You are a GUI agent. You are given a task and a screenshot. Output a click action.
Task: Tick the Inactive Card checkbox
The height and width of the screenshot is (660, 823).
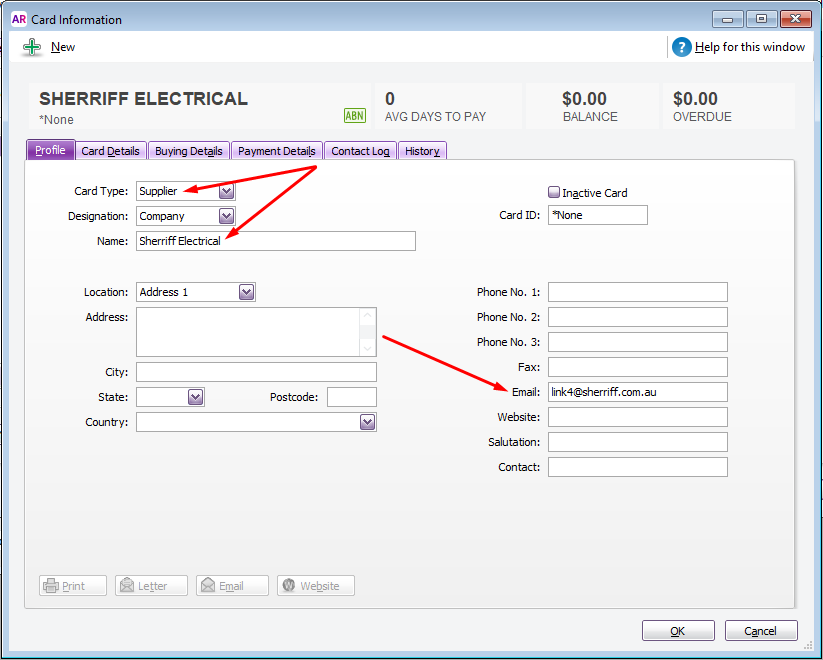(554, 192)
